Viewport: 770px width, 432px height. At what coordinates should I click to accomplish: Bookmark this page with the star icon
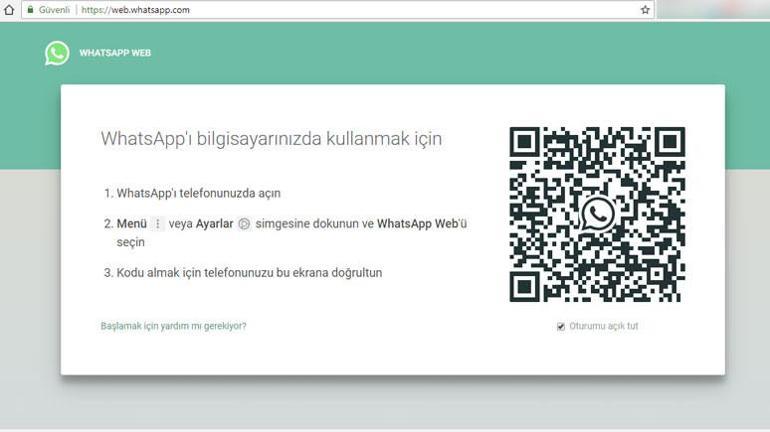click(645, 10)
